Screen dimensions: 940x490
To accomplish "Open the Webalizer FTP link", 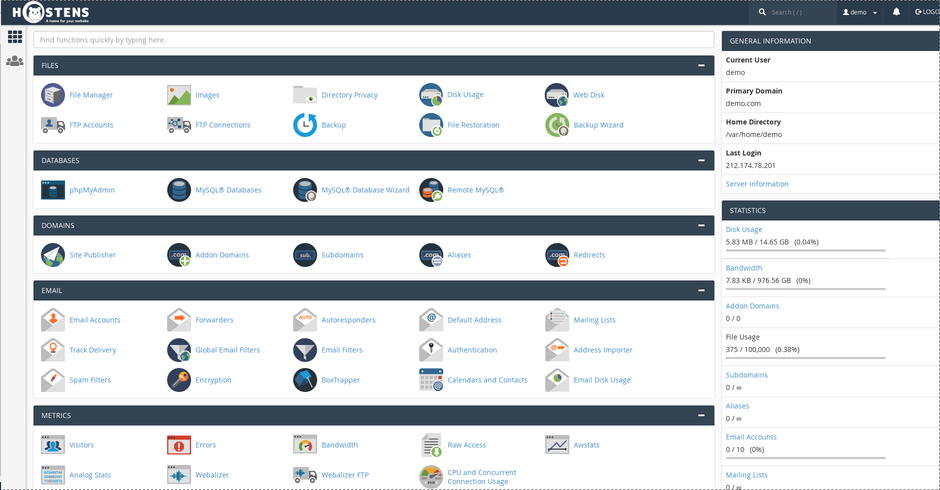I will [x=345, y=475].
